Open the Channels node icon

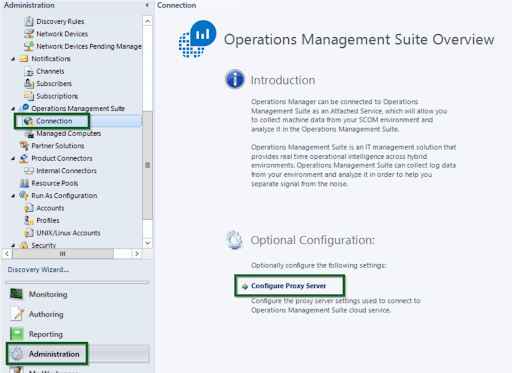pyautogui.click(x=29, y=71)
